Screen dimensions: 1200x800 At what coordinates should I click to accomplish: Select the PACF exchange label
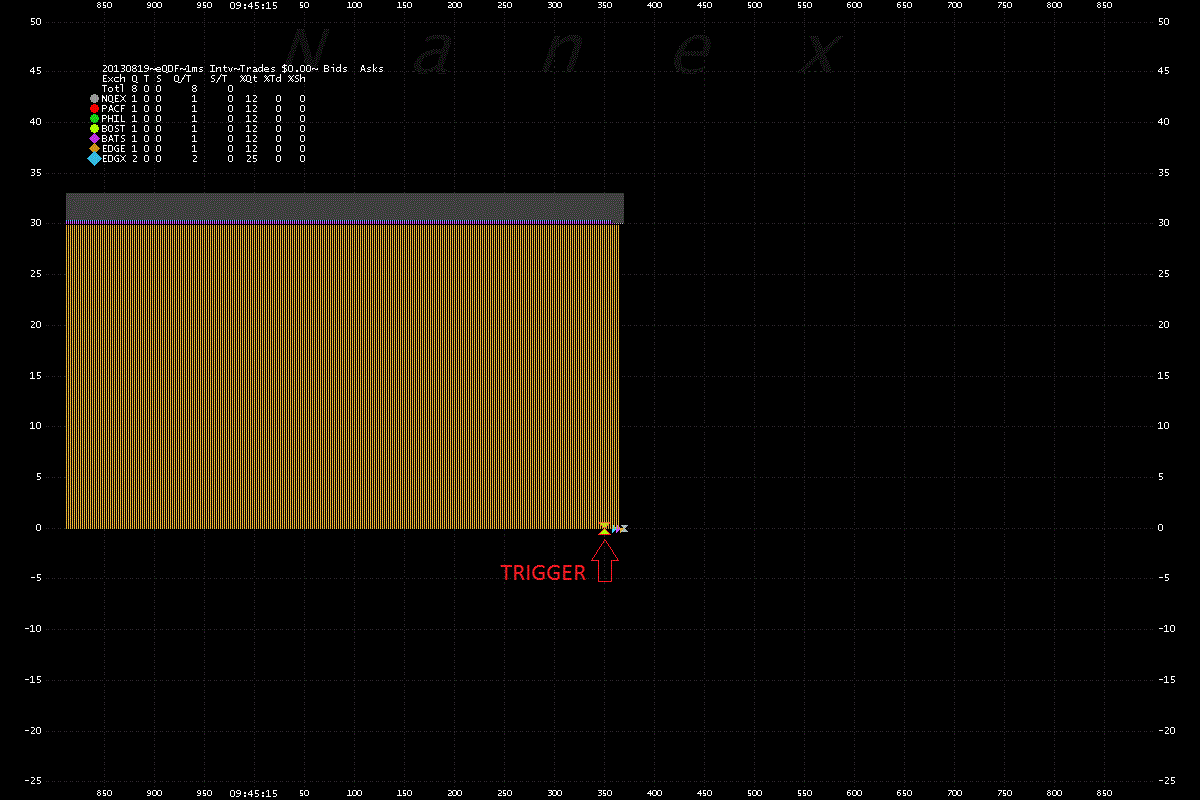click(x=113, y=108)
